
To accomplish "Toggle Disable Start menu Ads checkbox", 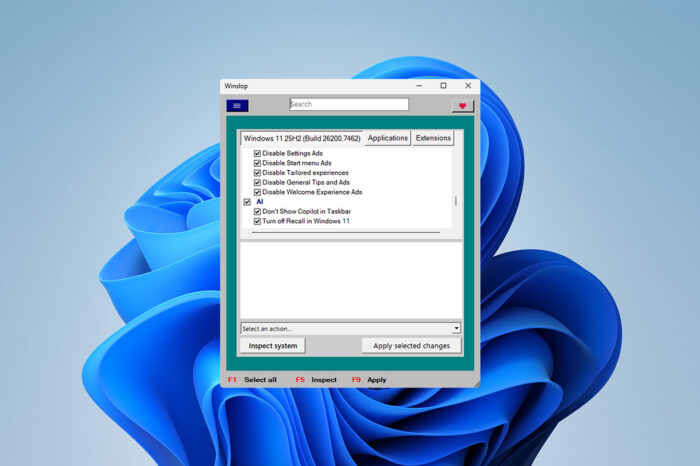I will [257, 163].
